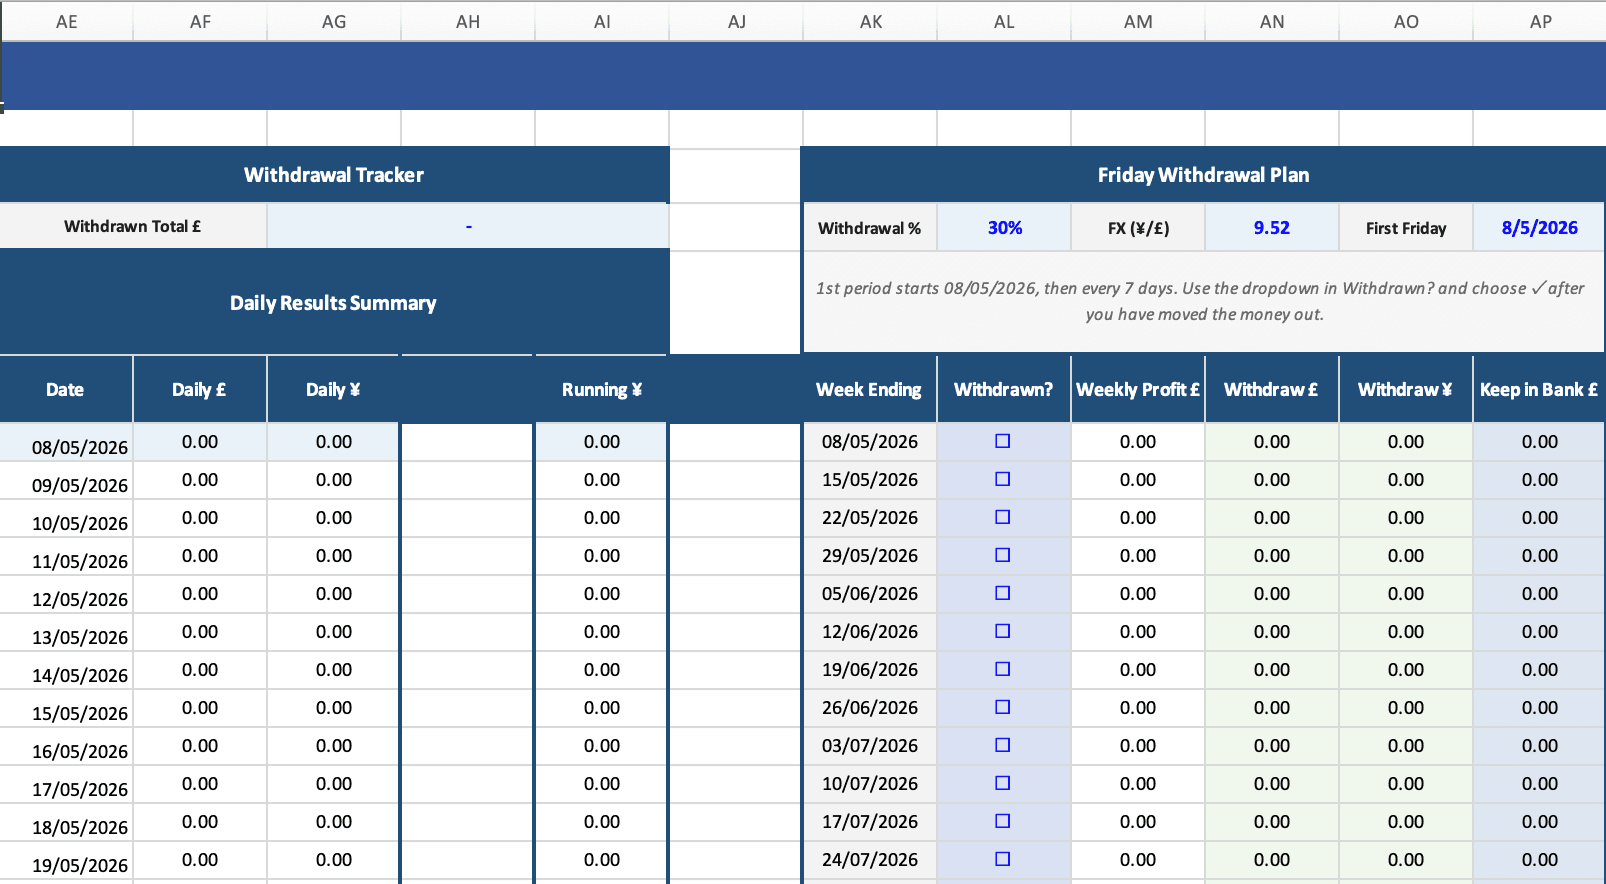This screenshot has width=1606, height=884.
Task: Tick the Withdrawn checkbox for 08/05/2026 week
Action: tap(1003, 441)
